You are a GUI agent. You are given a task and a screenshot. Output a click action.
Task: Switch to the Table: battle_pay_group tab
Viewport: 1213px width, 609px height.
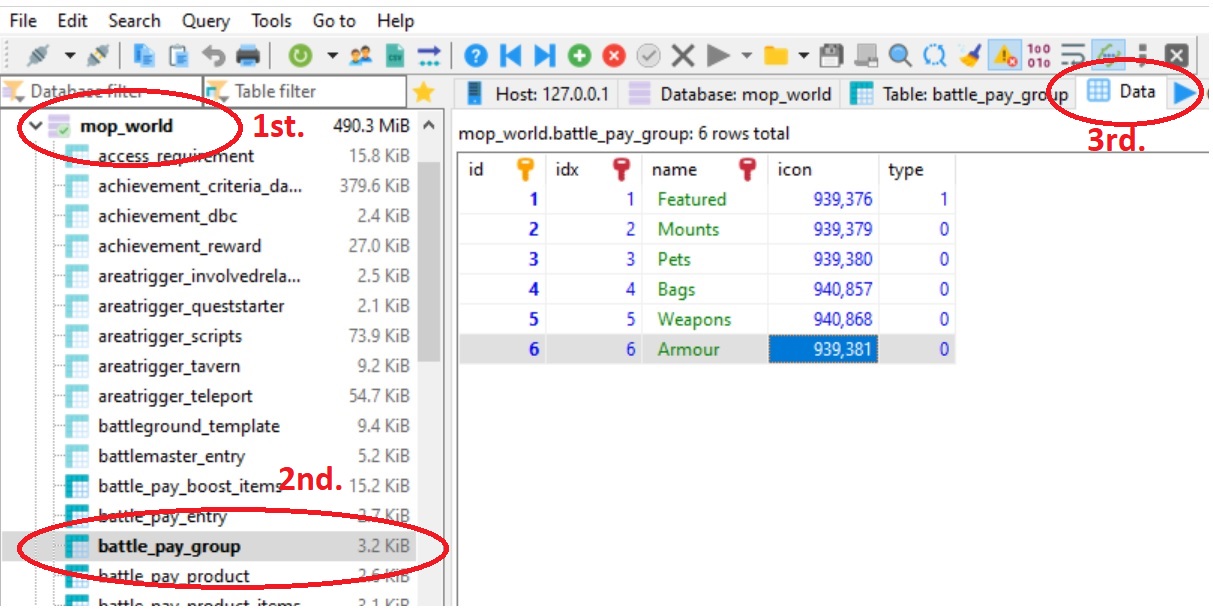[x=960, y=94]
